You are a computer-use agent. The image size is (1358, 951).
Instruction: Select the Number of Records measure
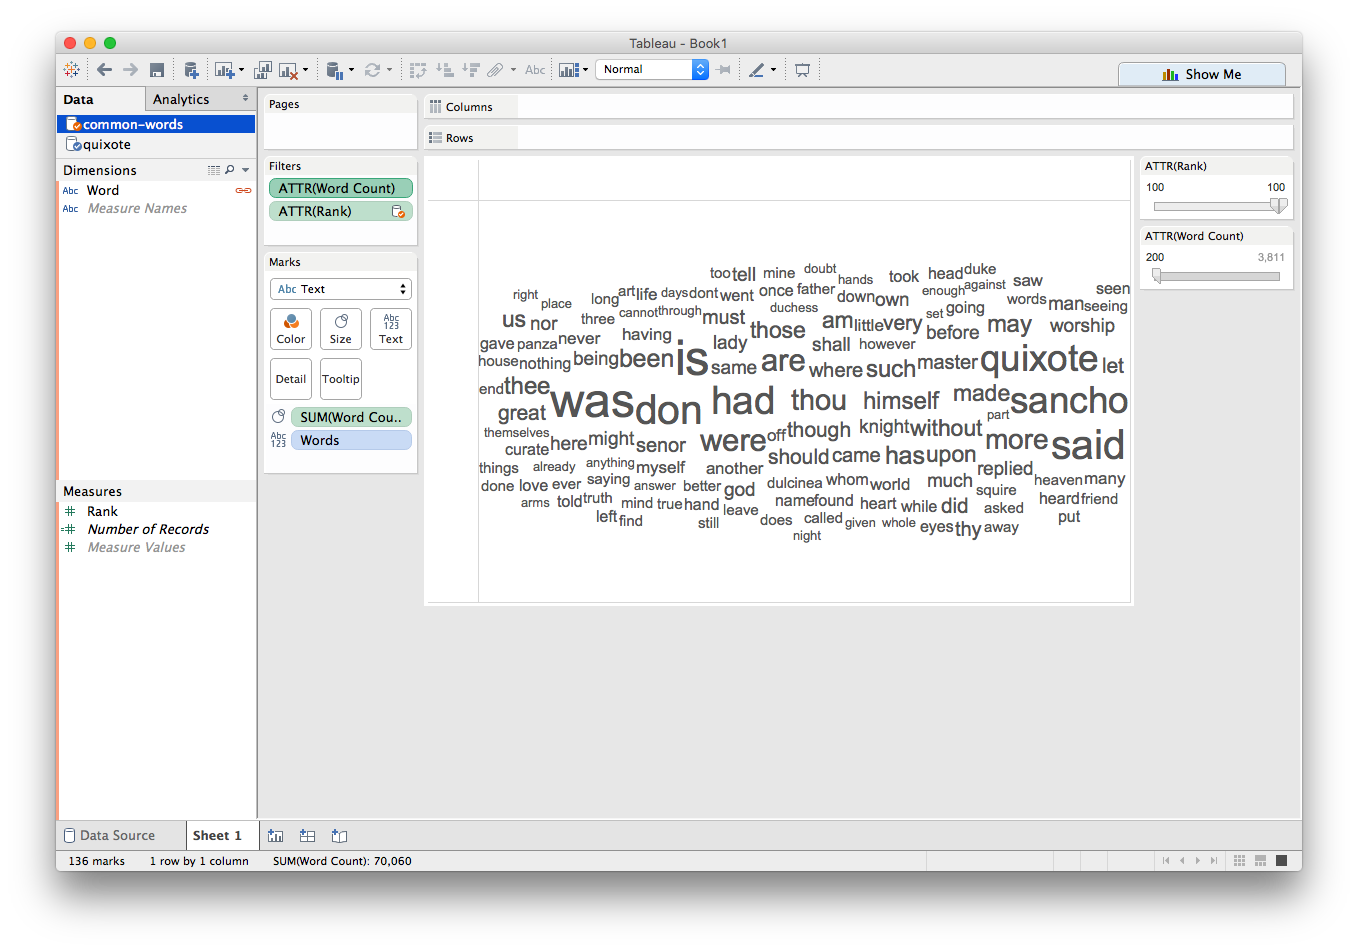148,529
